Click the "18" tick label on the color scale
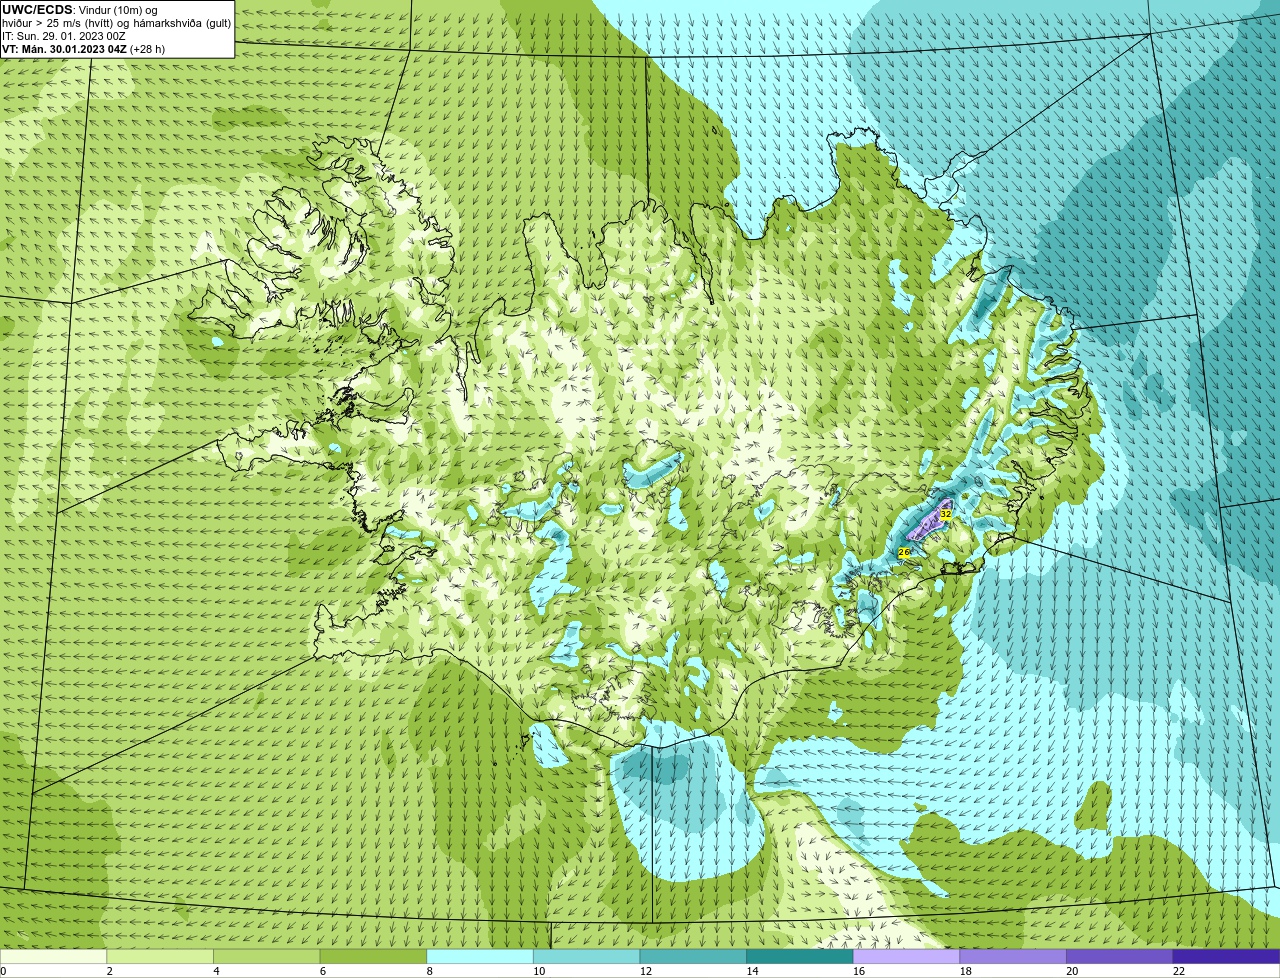1280x978 pixels. click(x=965, y=971)
